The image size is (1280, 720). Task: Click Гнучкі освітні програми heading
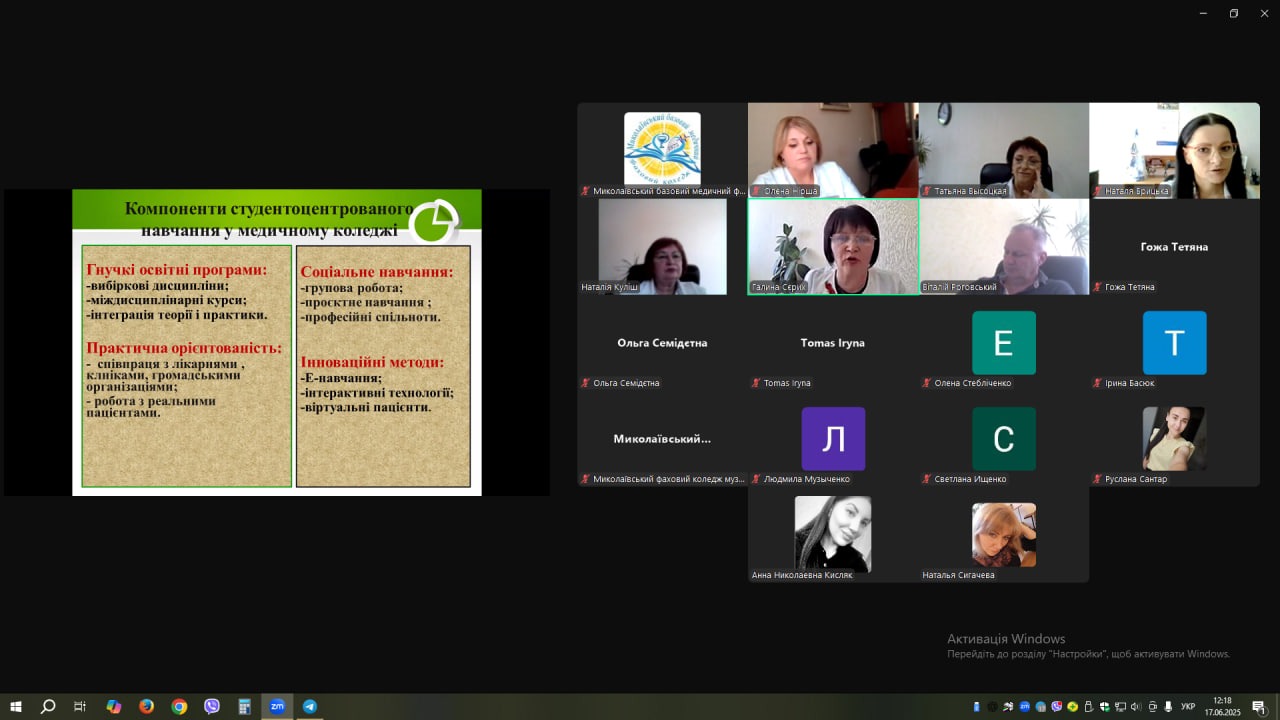(177, 270)
